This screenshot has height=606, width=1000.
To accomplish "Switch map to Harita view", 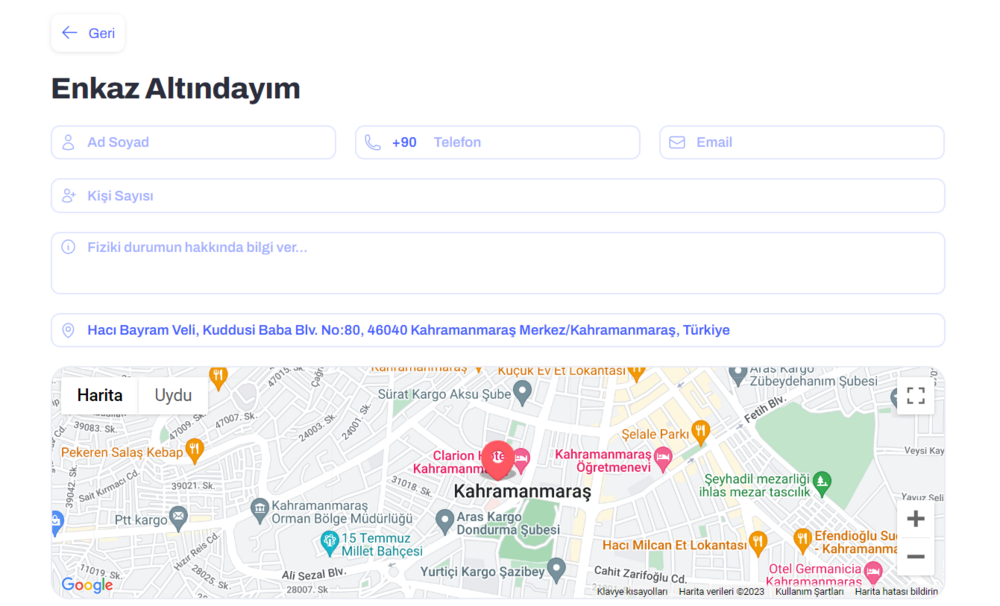I will (100, 395).
